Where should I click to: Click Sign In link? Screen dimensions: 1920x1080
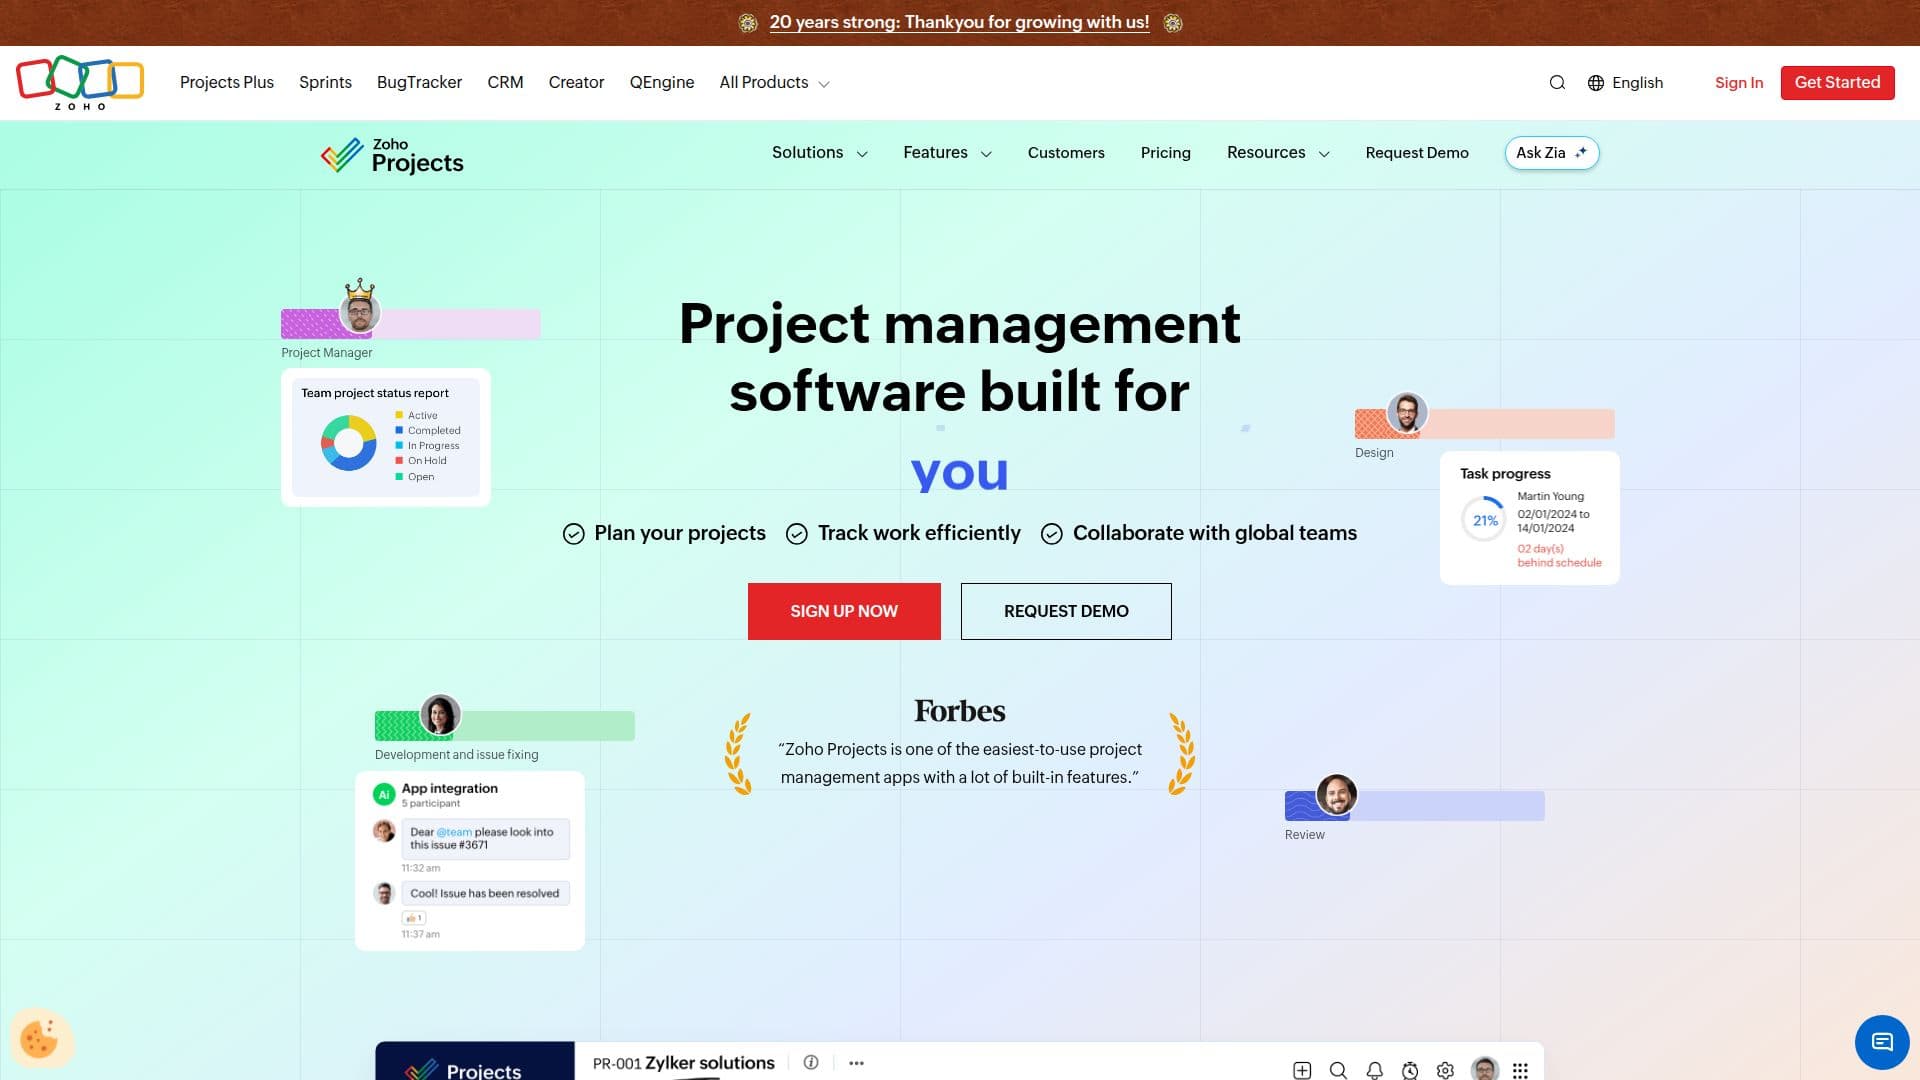1739,83
